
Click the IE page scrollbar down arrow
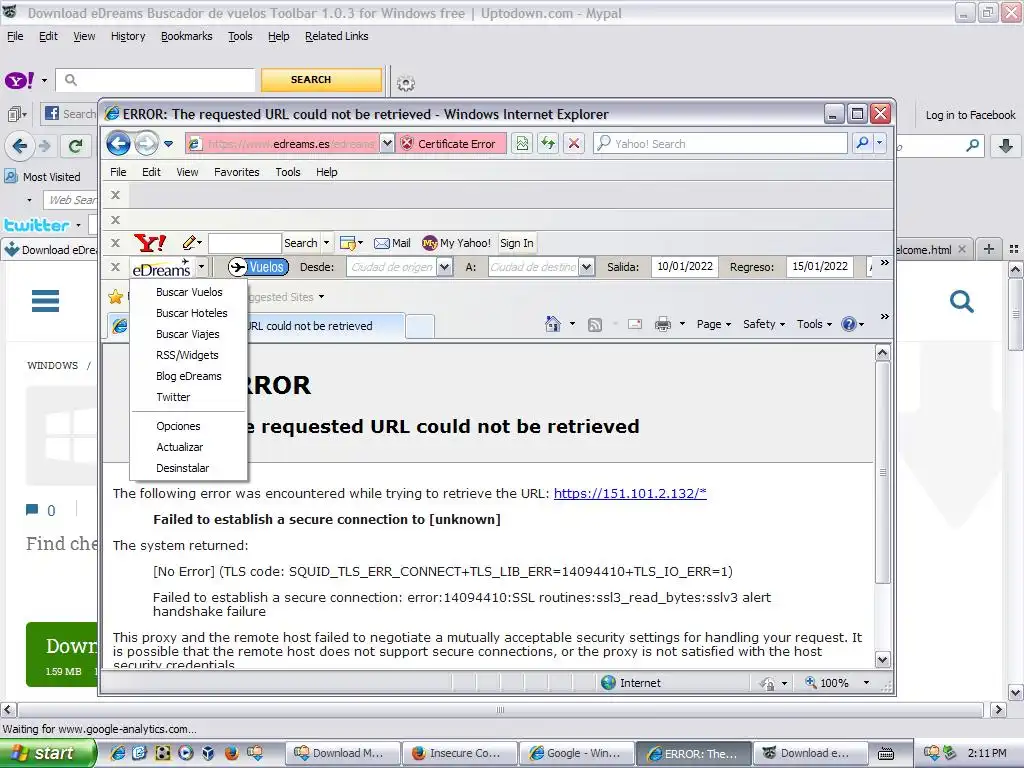pyautogui.click(x=882, y=659)
